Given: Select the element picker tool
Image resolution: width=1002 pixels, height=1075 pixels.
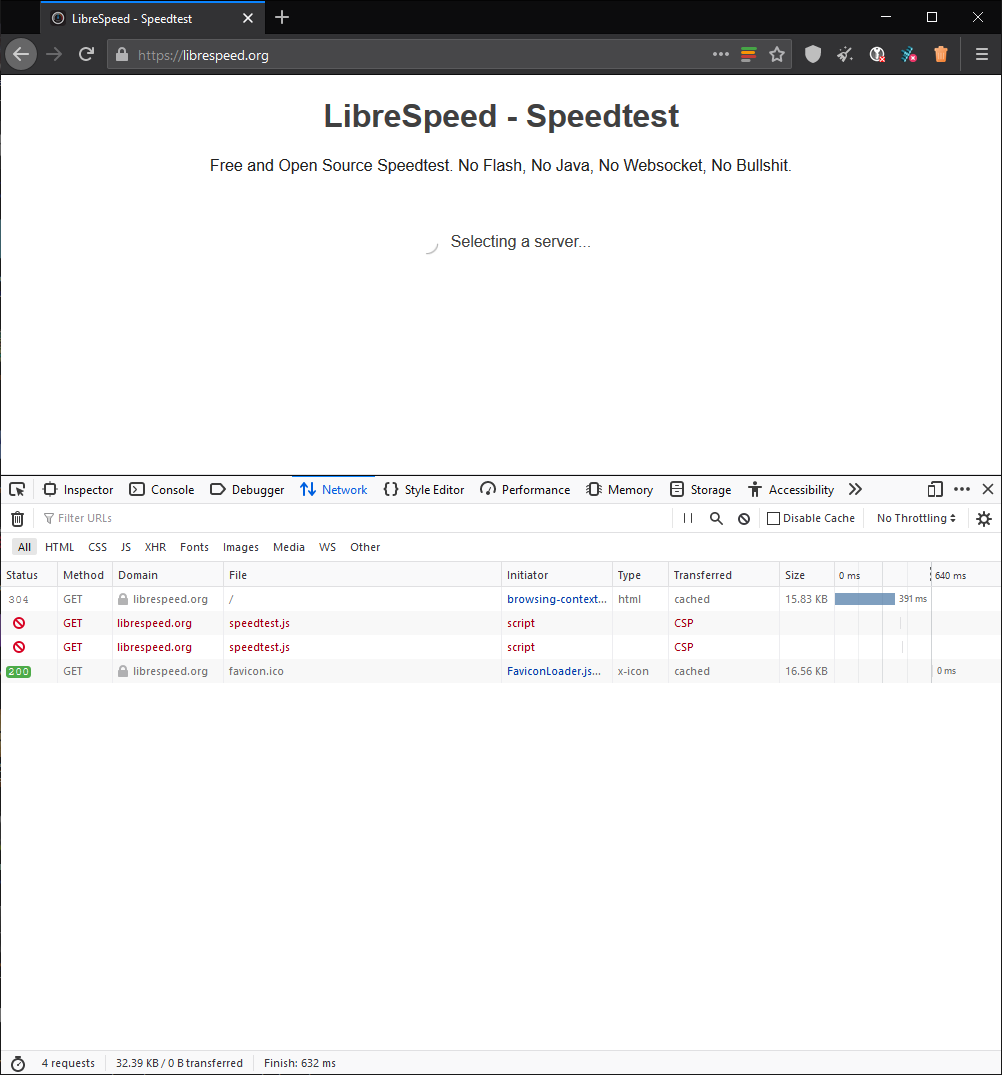Looking at the screenshot, I should pos(16,489).
